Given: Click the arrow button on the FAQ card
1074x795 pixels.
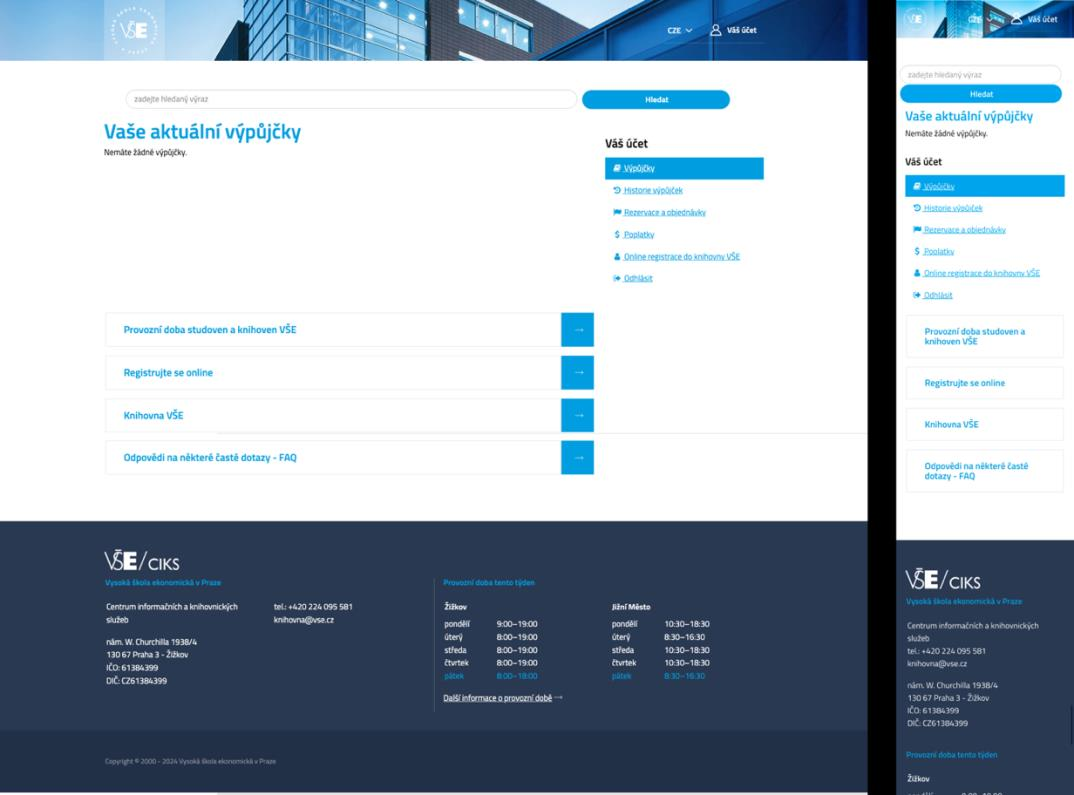Looking at the screenshot, I should pyautogui.click(x=577, y=457).
